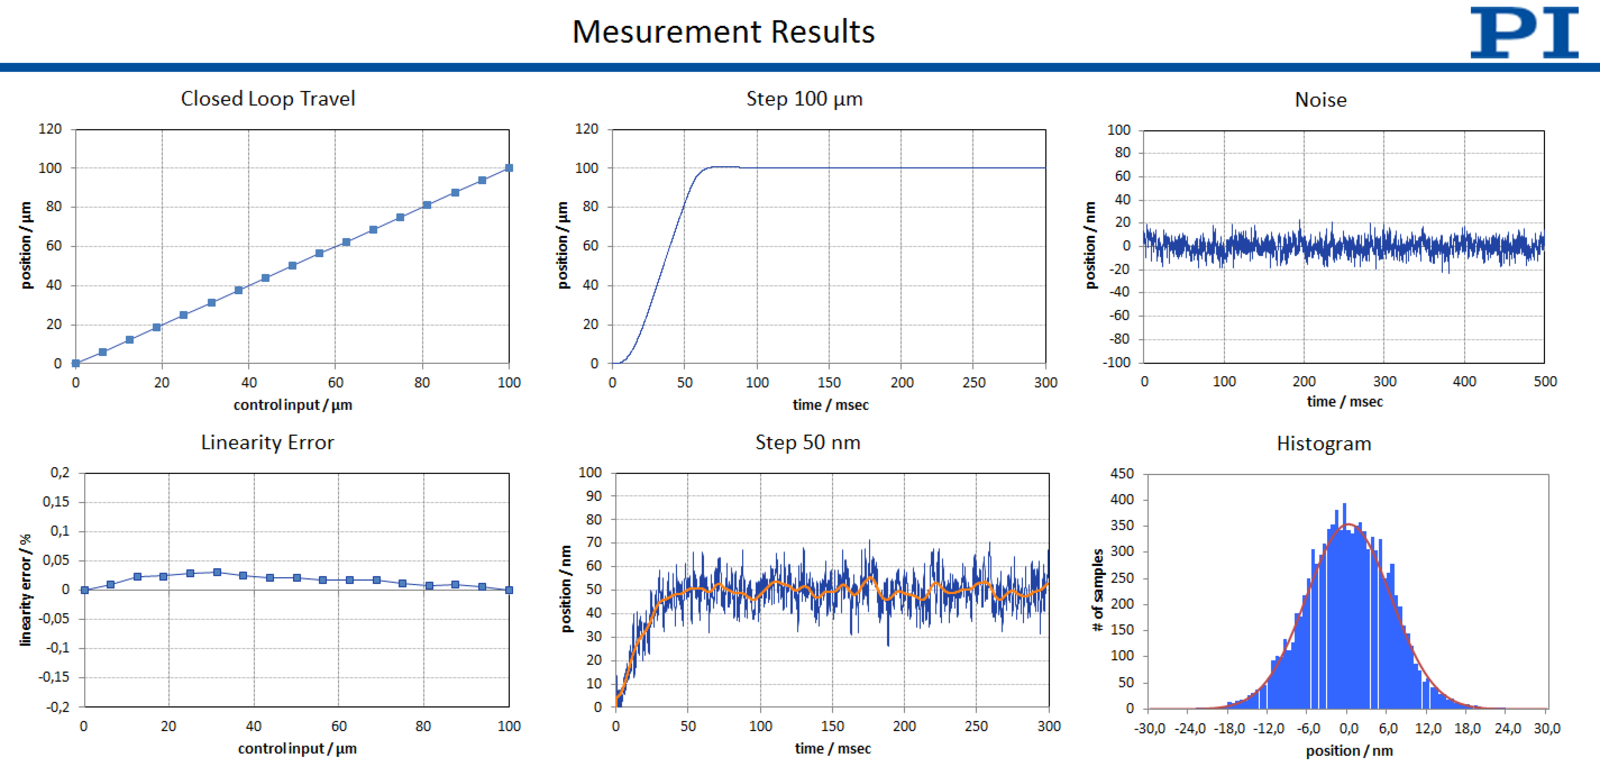Click the flat plateau line in Step 100 µm plot
Screen dimensions: 1600x776
coord(900,168)
